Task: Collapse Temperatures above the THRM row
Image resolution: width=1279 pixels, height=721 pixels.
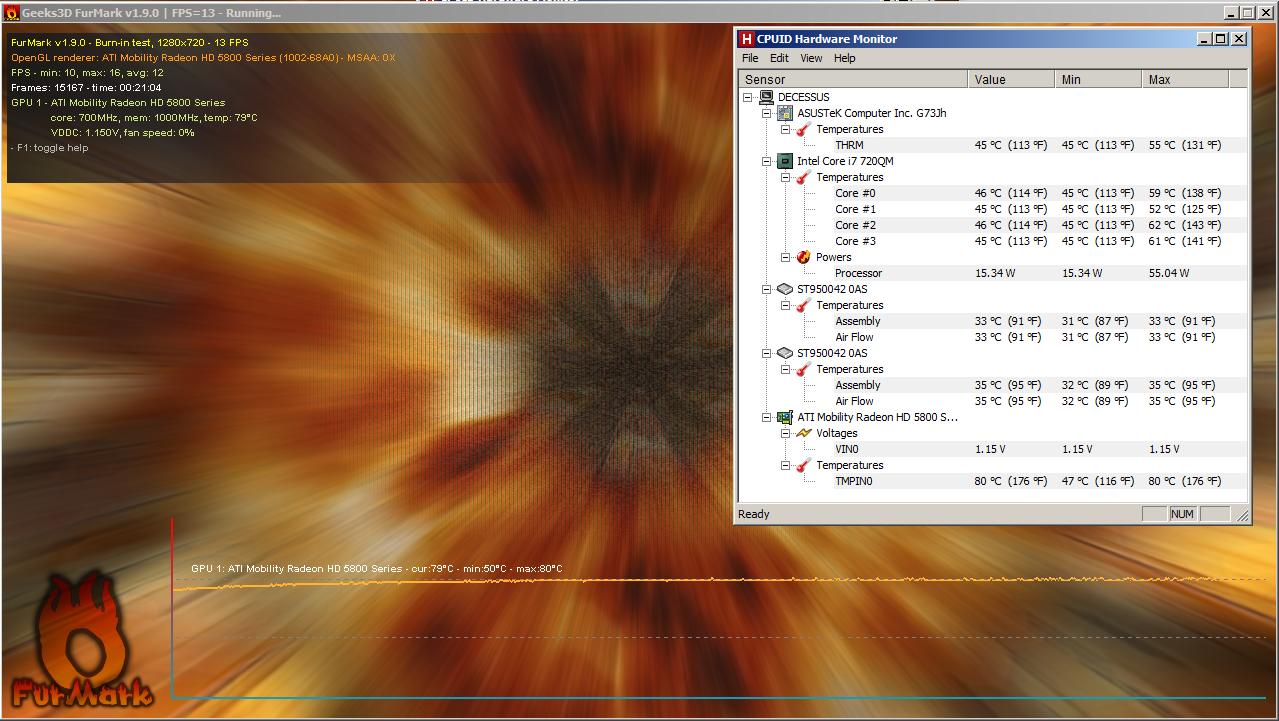Action: (x=786, y=129)
